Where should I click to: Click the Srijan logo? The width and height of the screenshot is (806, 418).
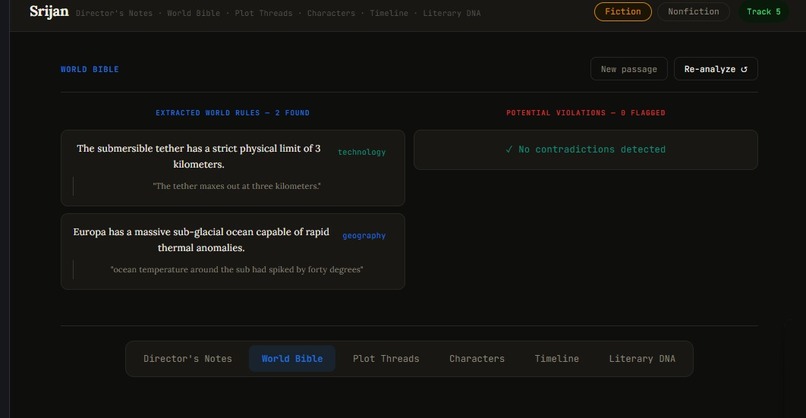click(x=49, y=11)
